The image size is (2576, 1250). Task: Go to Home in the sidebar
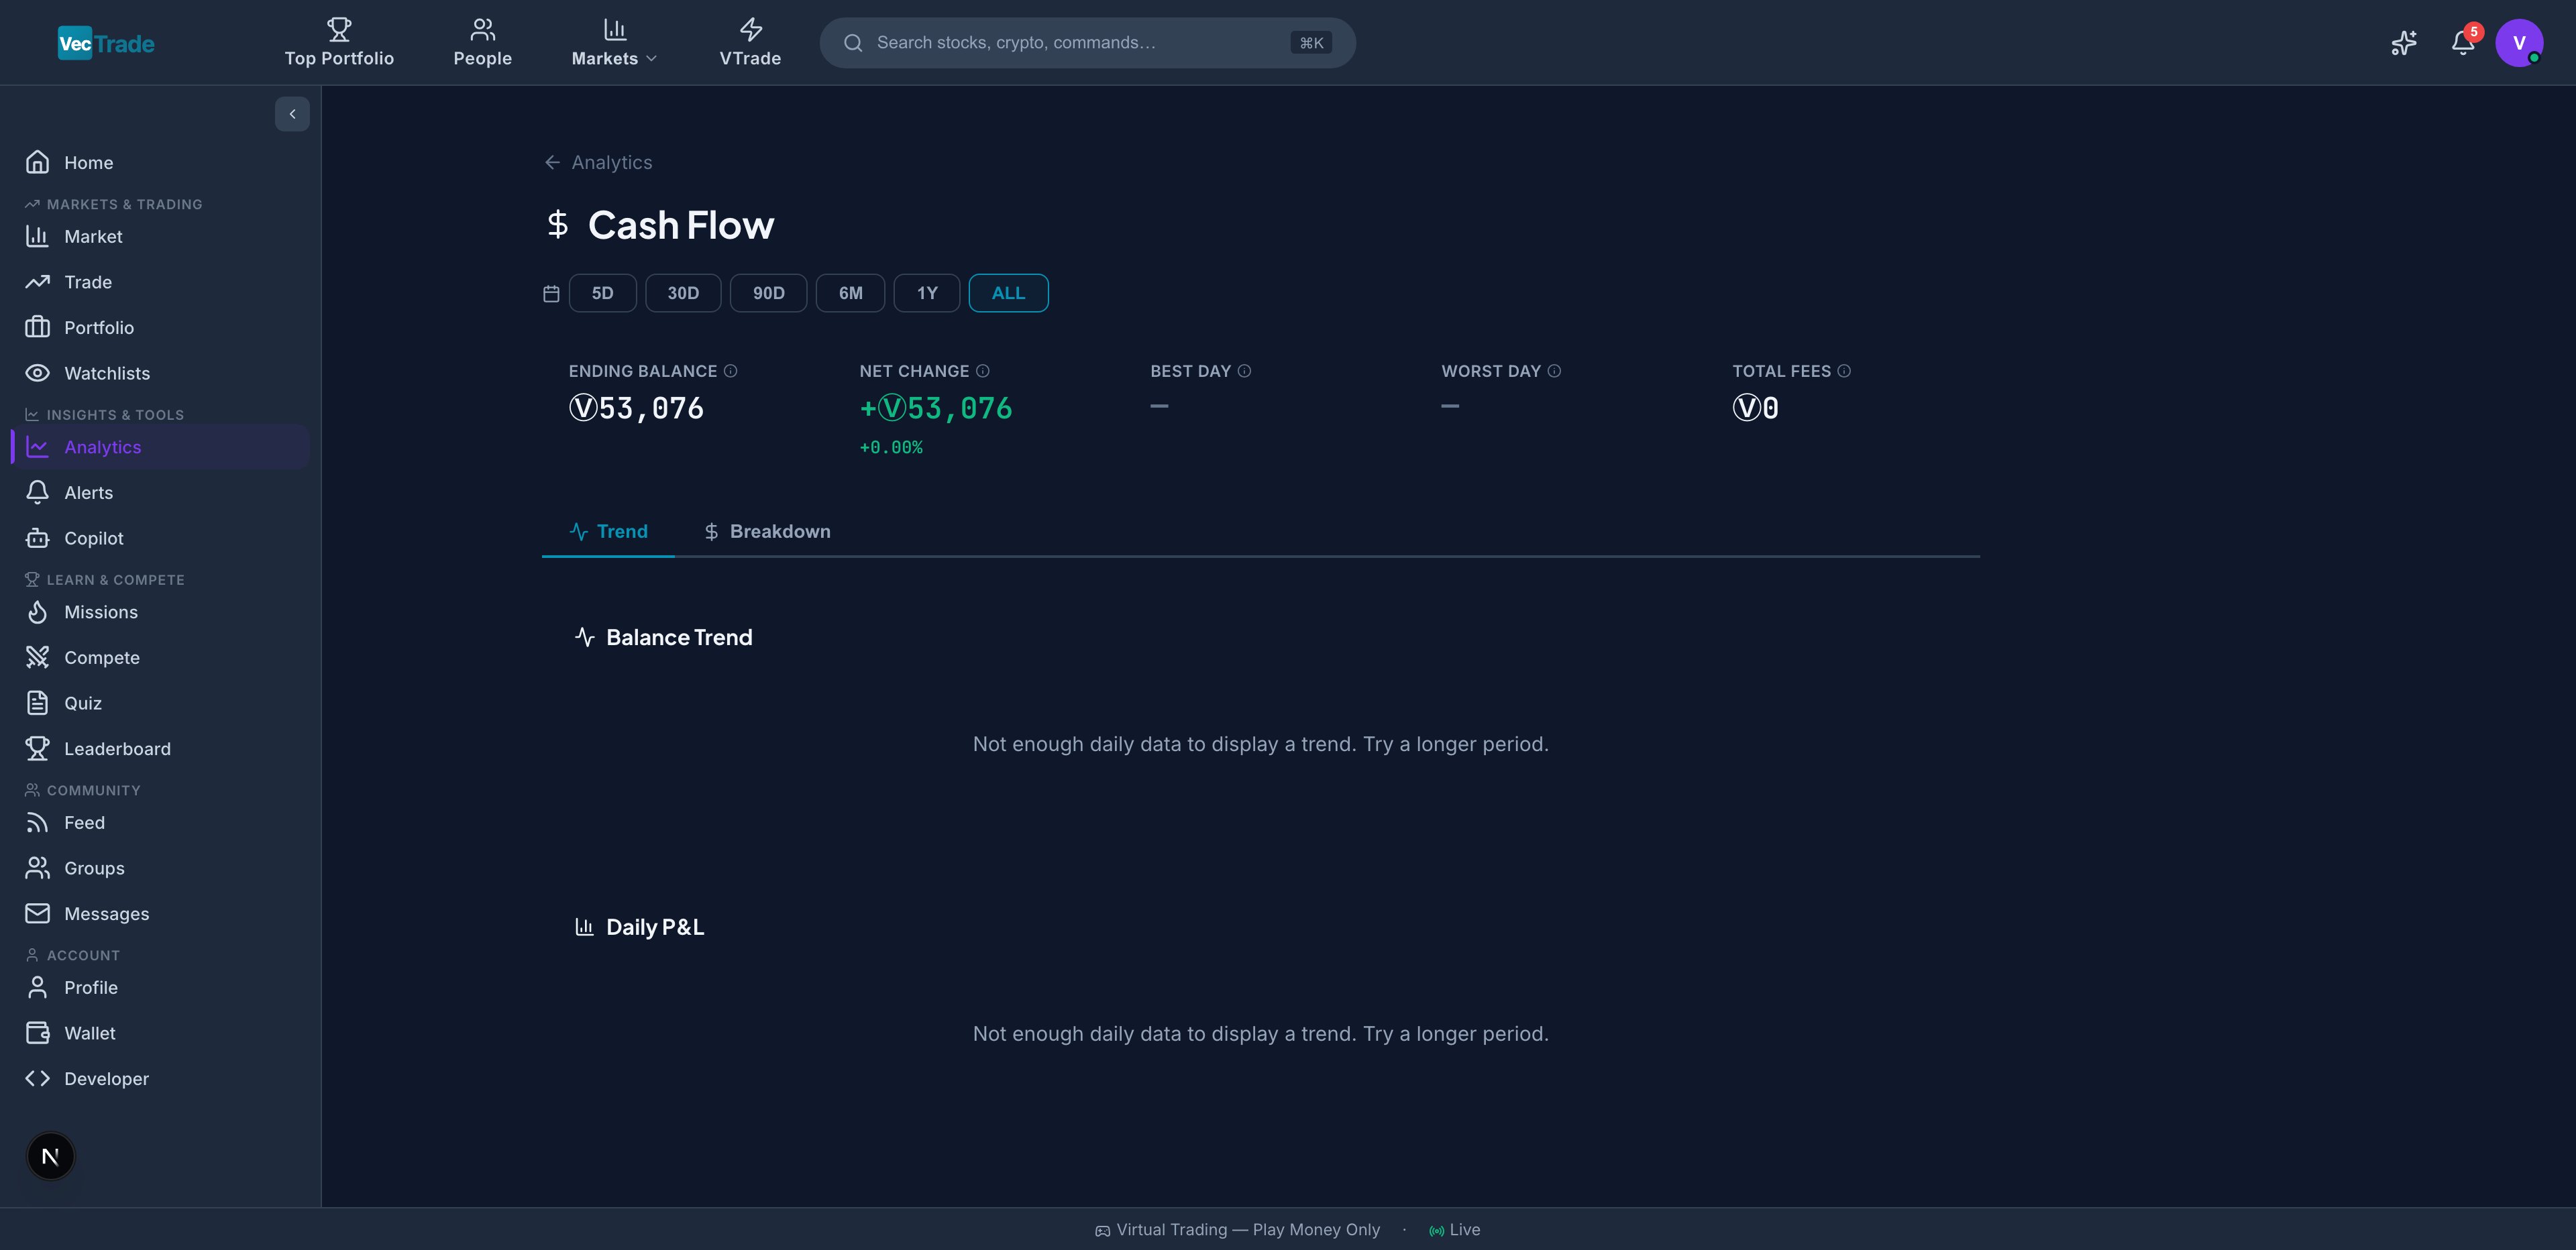[160, 162]
